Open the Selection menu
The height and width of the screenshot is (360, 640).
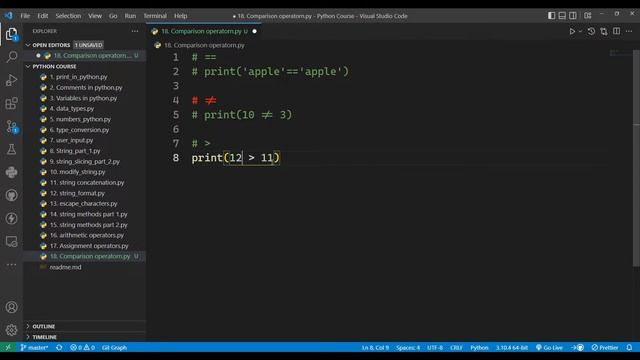(68, 16)
